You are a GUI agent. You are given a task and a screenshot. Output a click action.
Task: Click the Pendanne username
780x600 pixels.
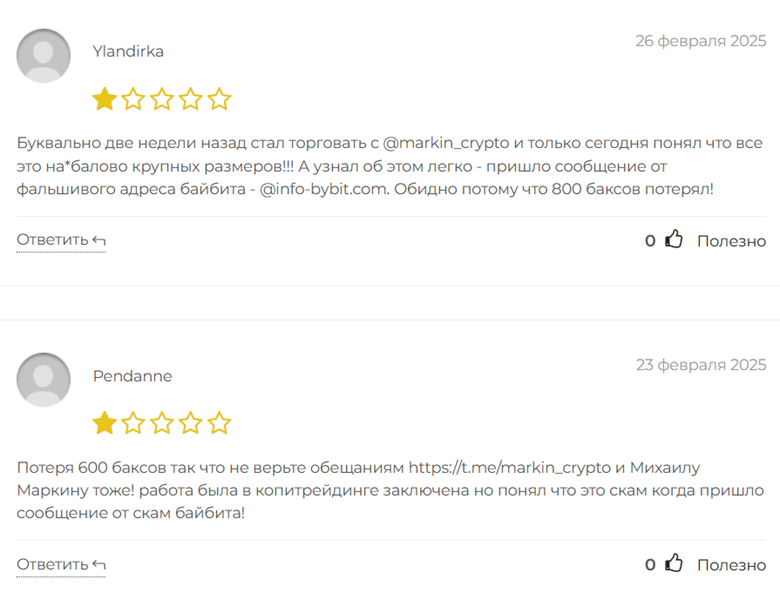pos(132,376)
